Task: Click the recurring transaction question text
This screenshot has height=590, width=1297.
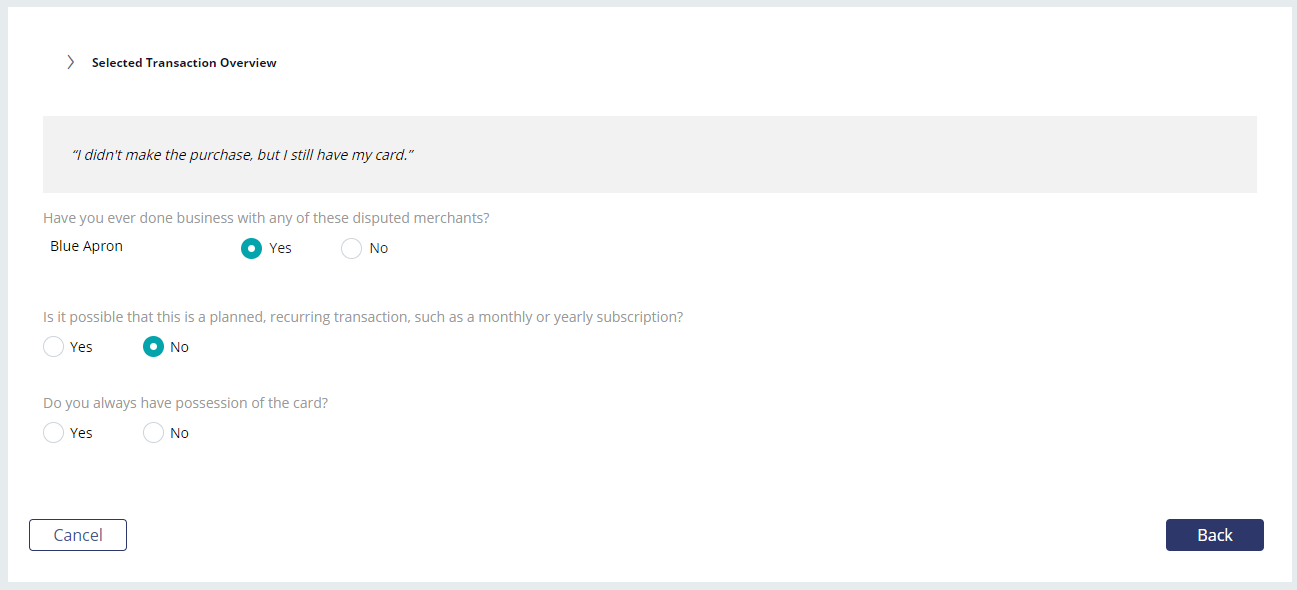Action: pyautogui.click(x=363, y=317)
